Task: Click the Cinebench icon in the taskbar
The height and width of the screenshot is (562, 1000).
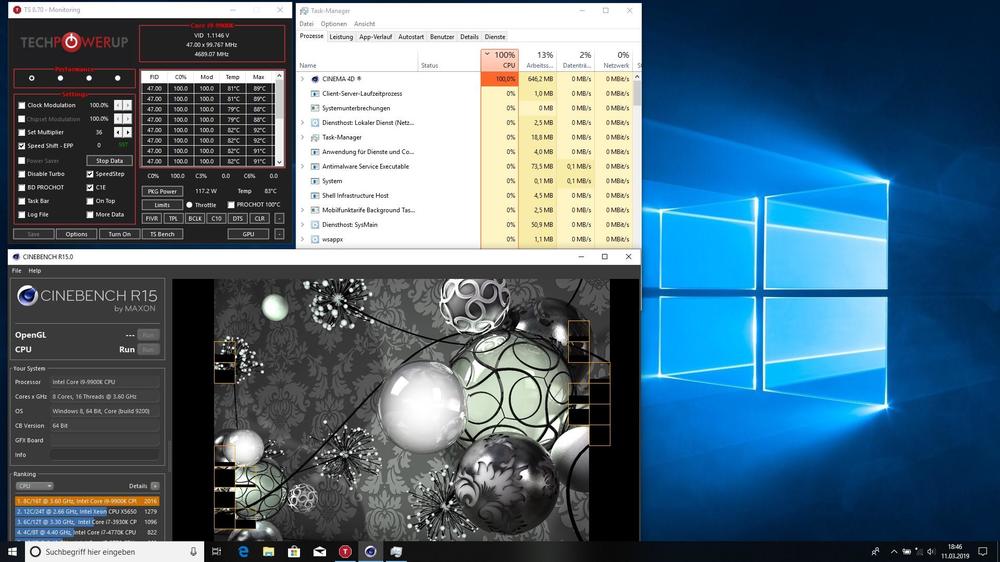Action: (371, 551)
